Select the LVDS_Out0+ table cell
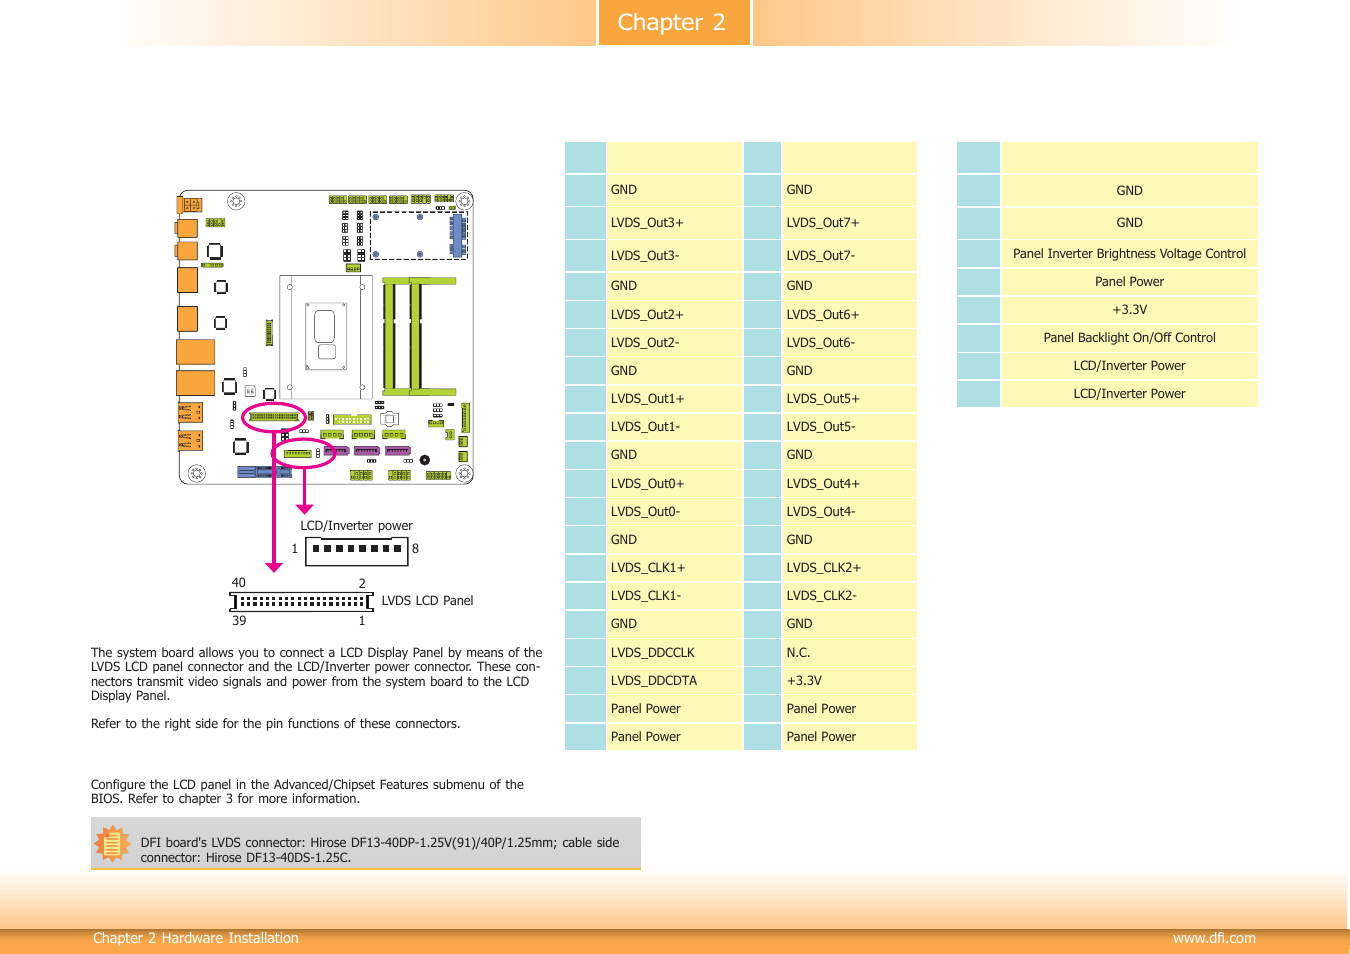The height and width of the screenshot is (954, 1350). coord(674,484)
